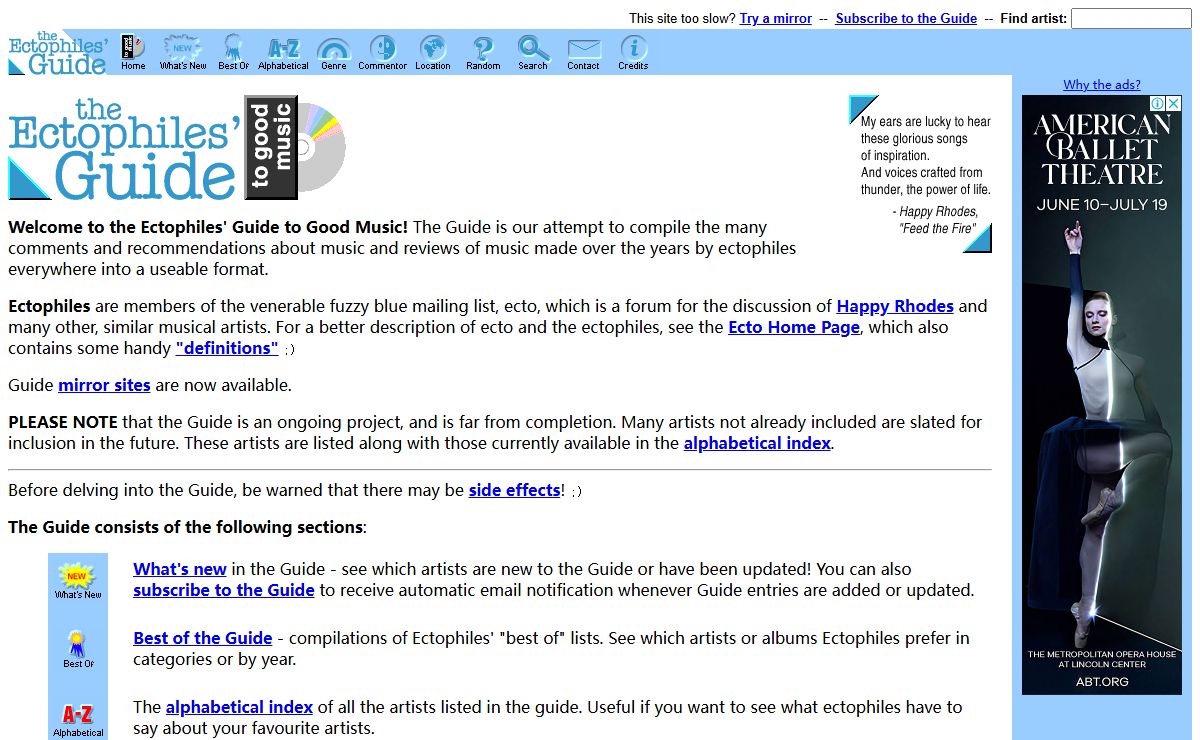Open the Home icon in the navigation bar
This screenshot has width=1200, height=740.
click(x=133, y=53)
